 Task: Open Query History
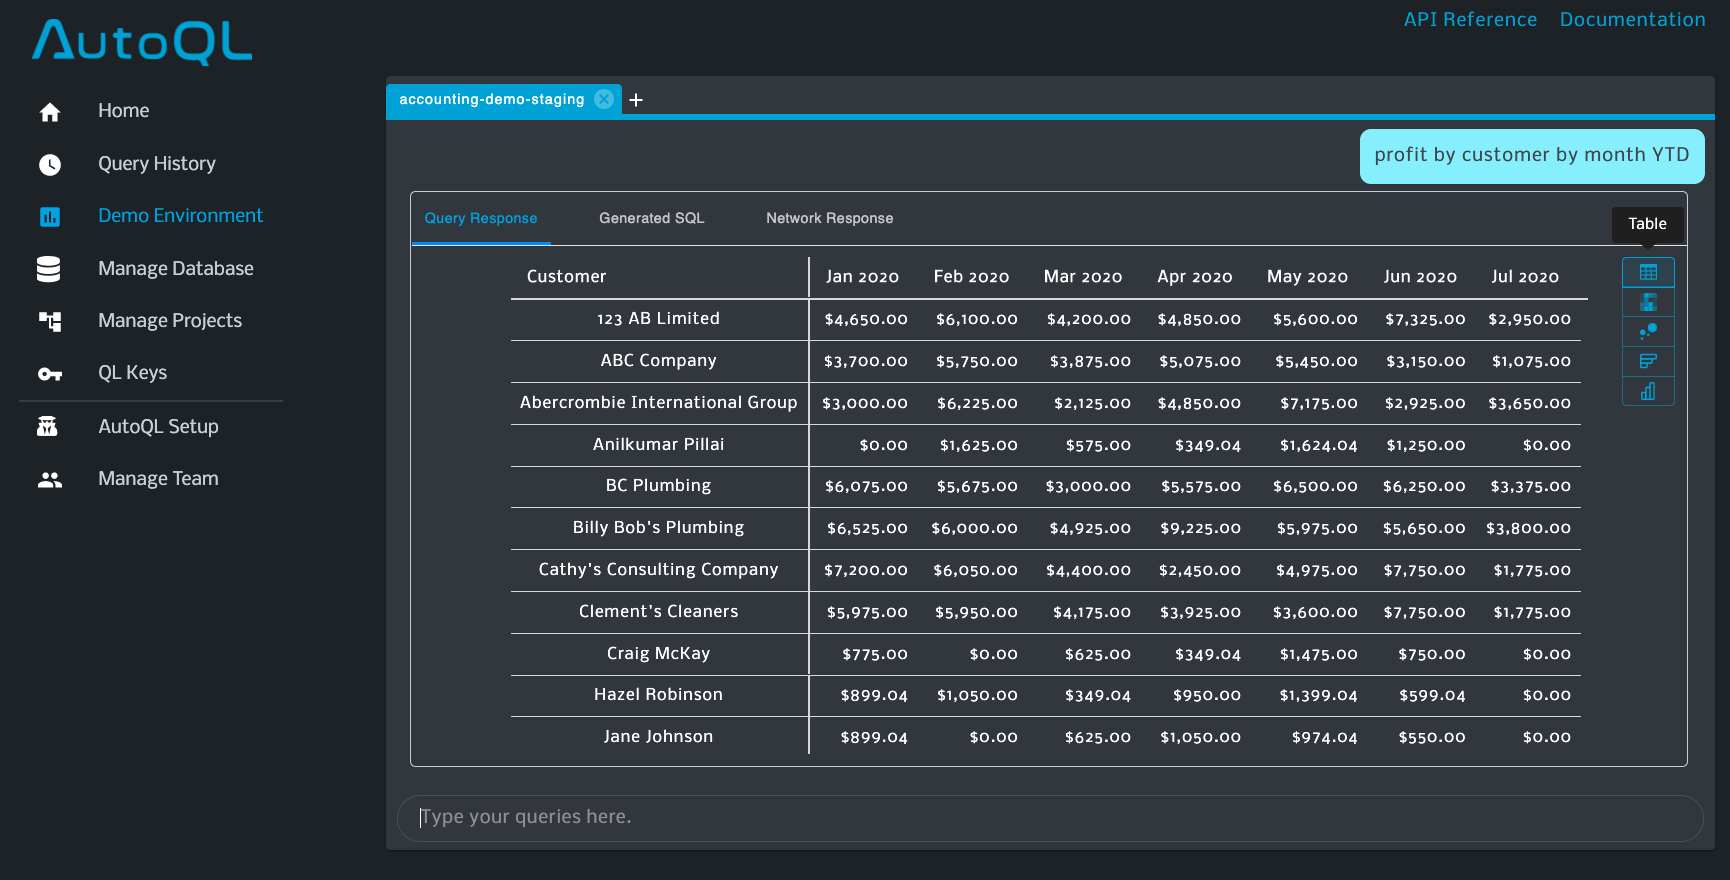point(157,163)
